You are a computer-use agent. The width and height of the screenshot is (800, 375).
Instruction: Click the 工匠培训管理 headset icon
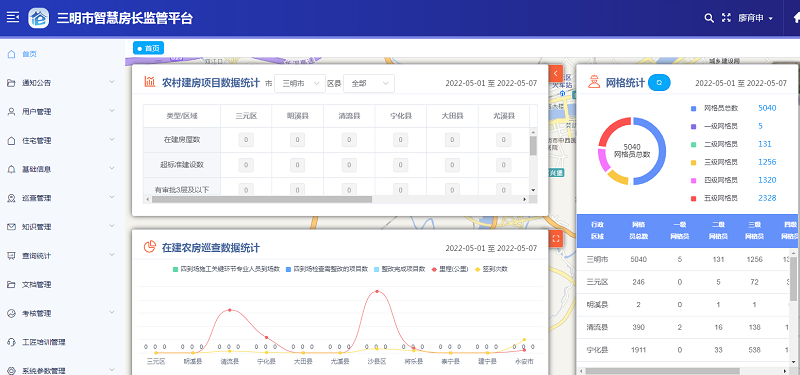[x=11, y=342]
